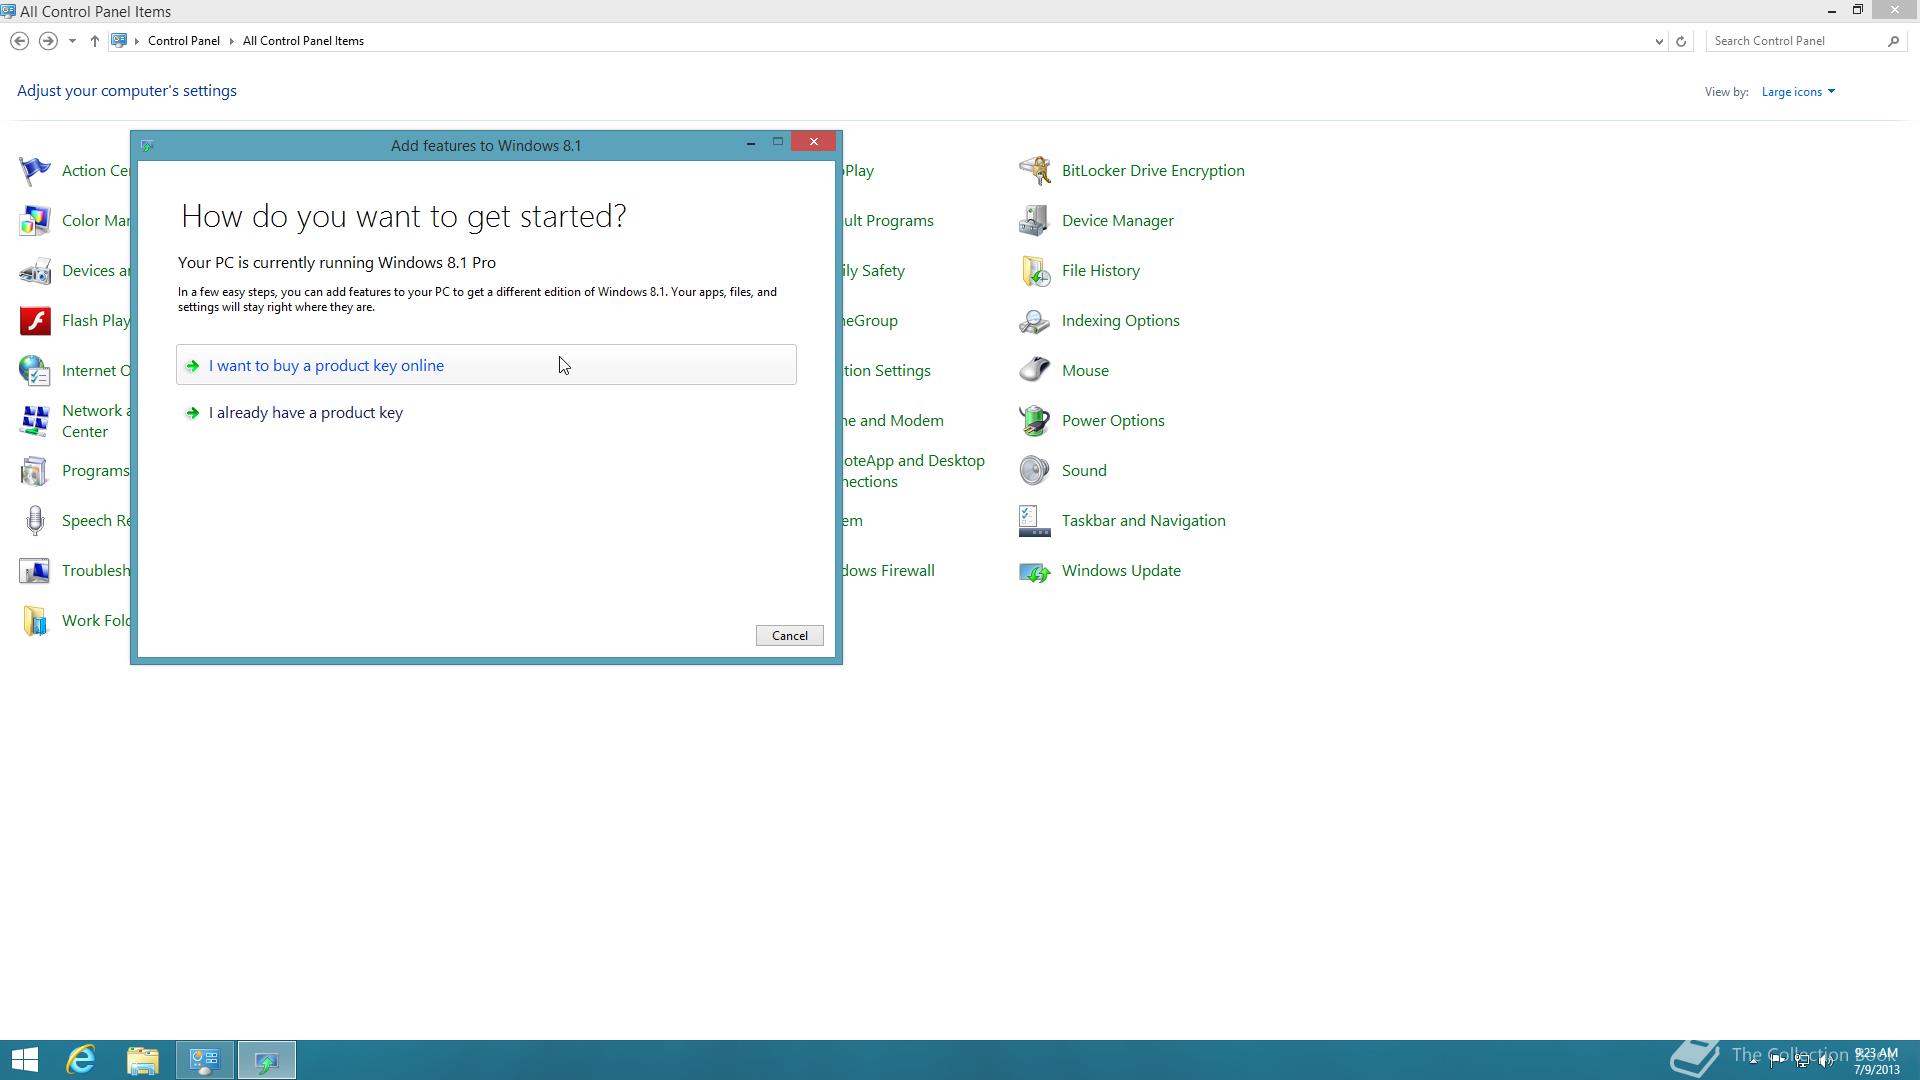
Task: Click the Sound speaker icon
Action: (1035, 471)
